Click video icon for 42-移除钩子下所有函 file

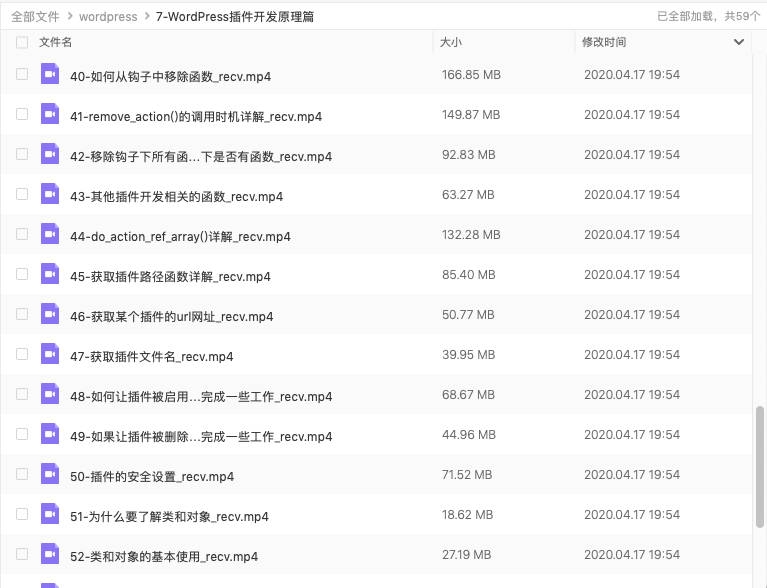[50, 154]
